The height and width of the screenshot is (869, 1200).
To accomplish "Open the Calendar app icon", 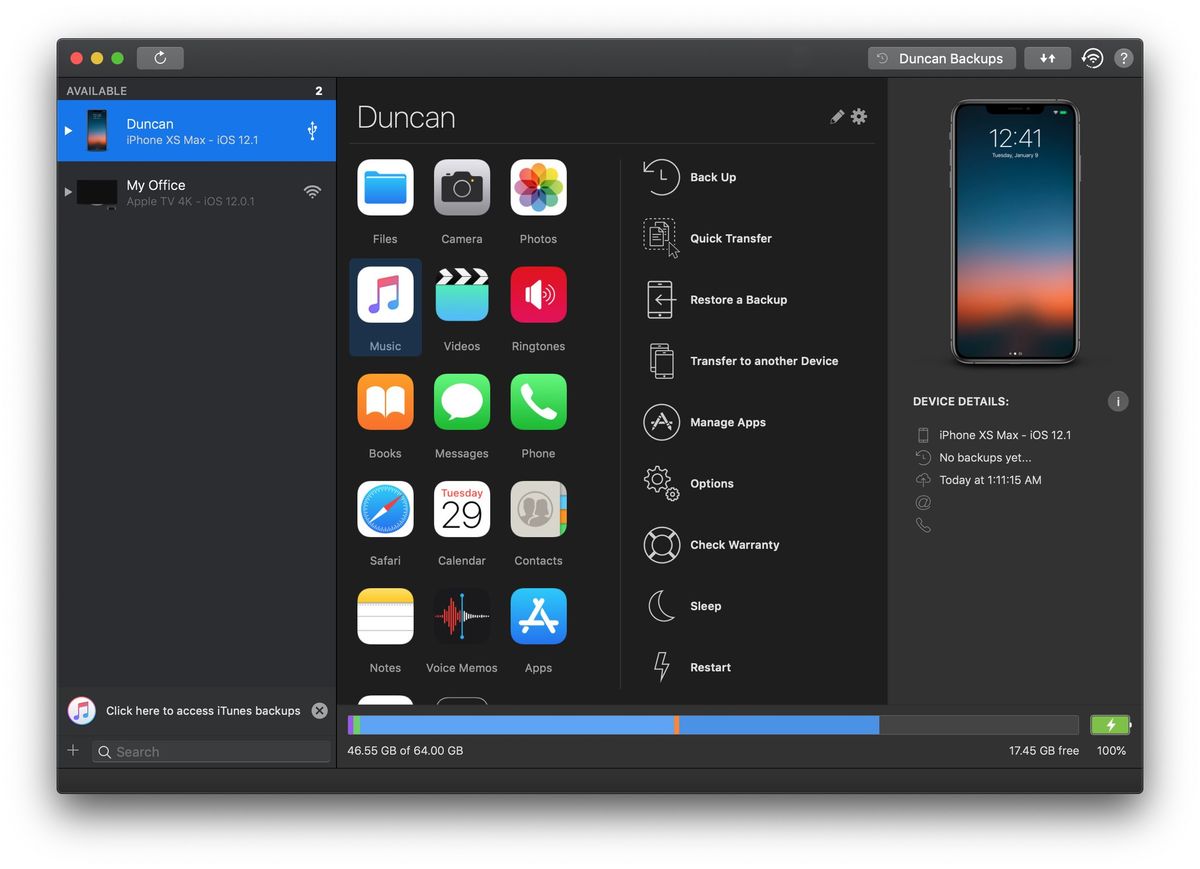I will pyautogui.click(x=462, y=509).
